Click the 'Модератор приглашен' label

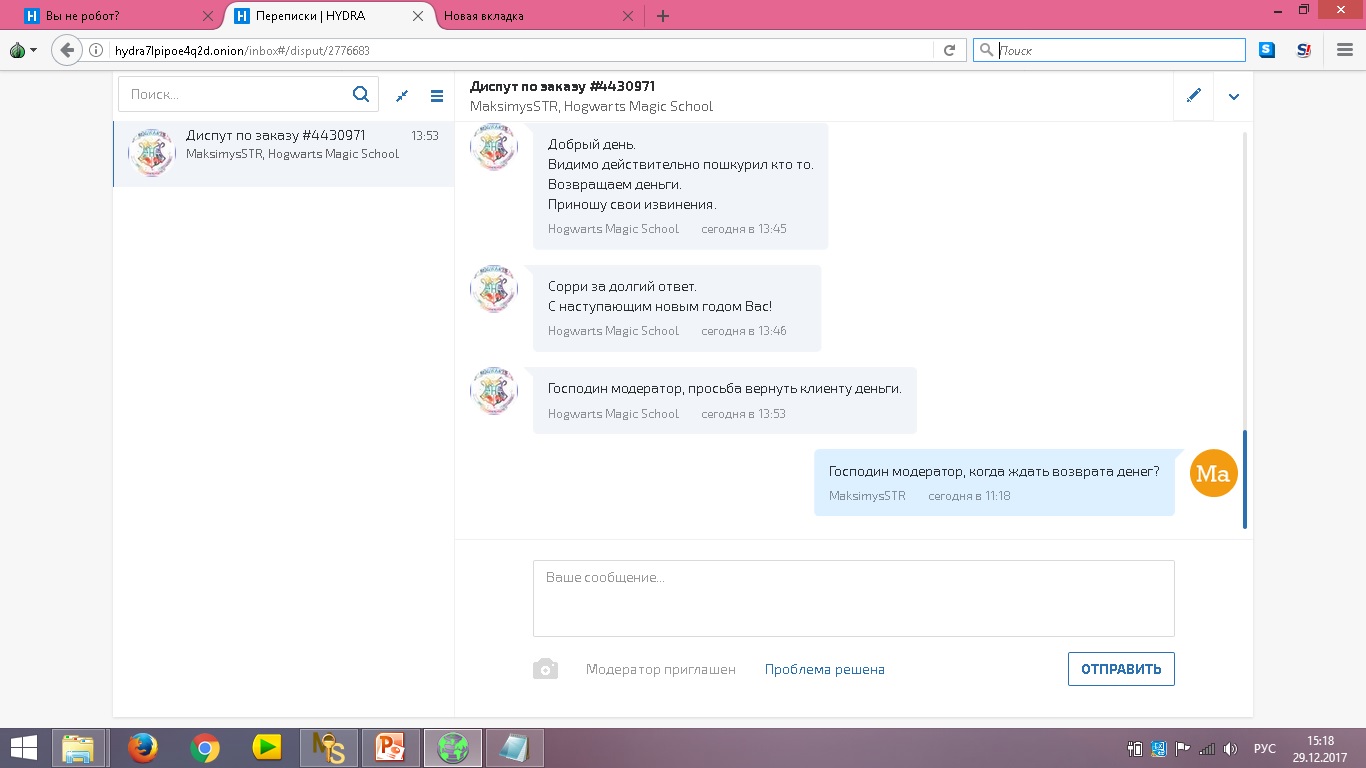tap(661, 669)
